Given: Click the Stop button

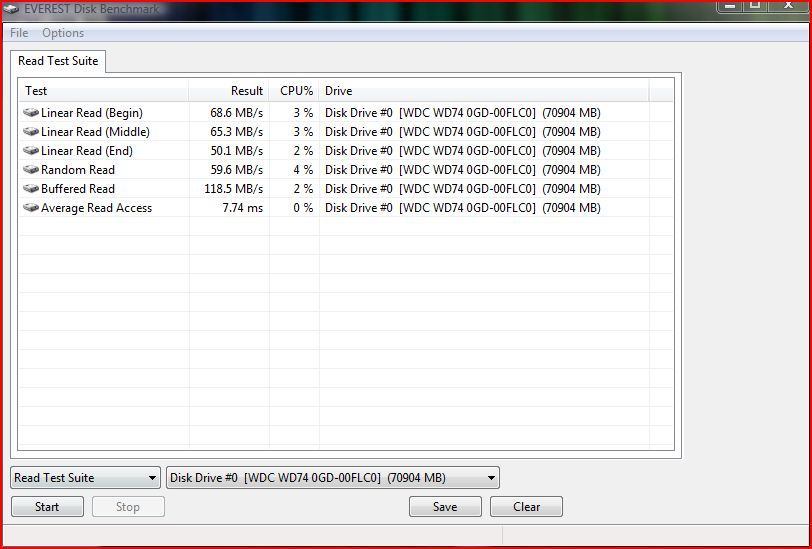Looking at the screenshot, I should tap(128, 507).
